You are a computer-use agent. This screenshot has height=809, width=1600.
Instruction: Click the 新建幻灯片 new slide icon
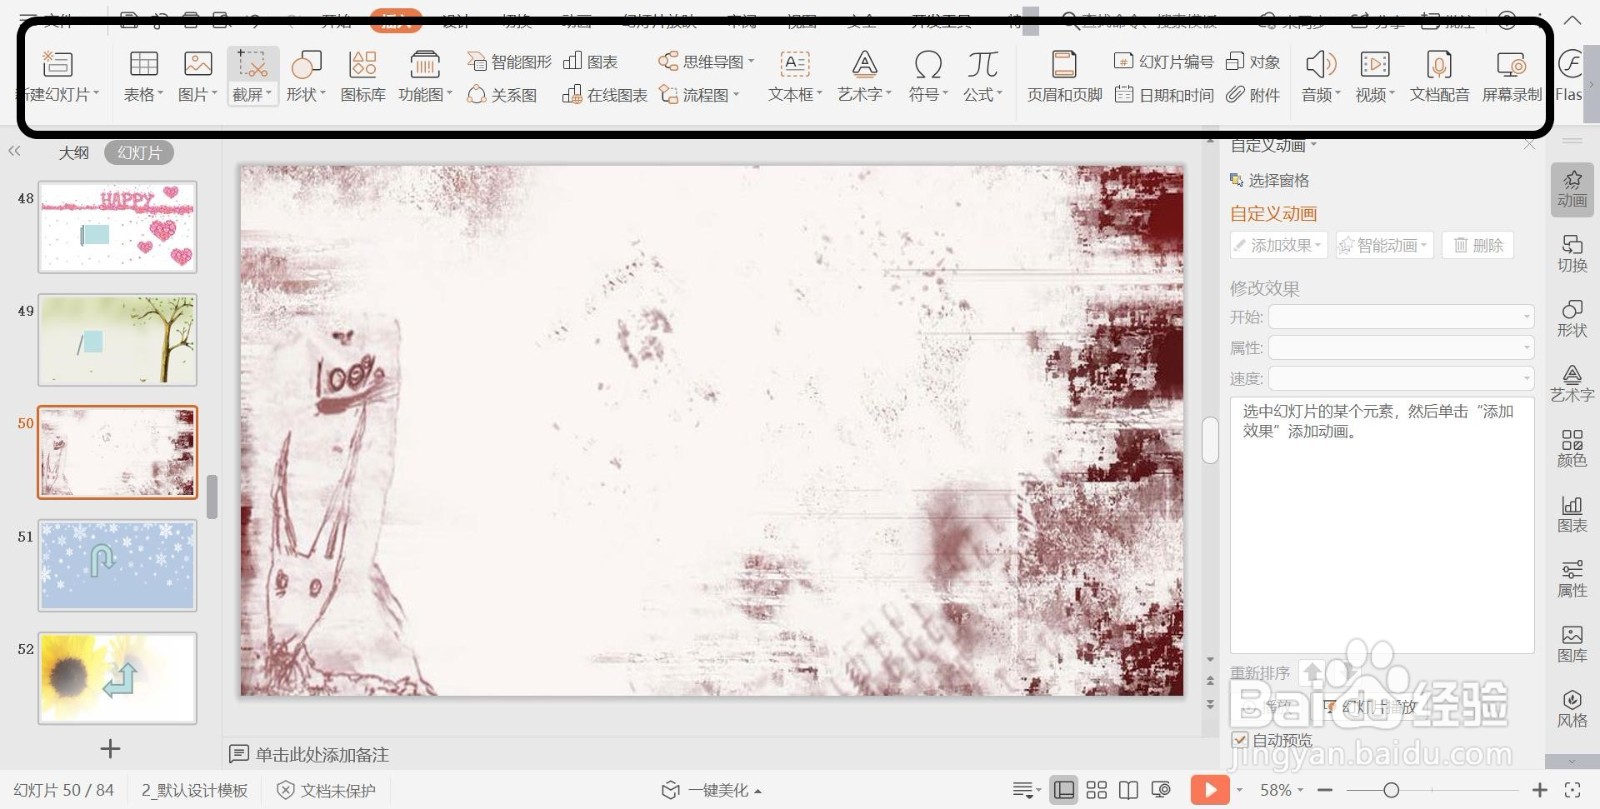[x=58, y=64]
